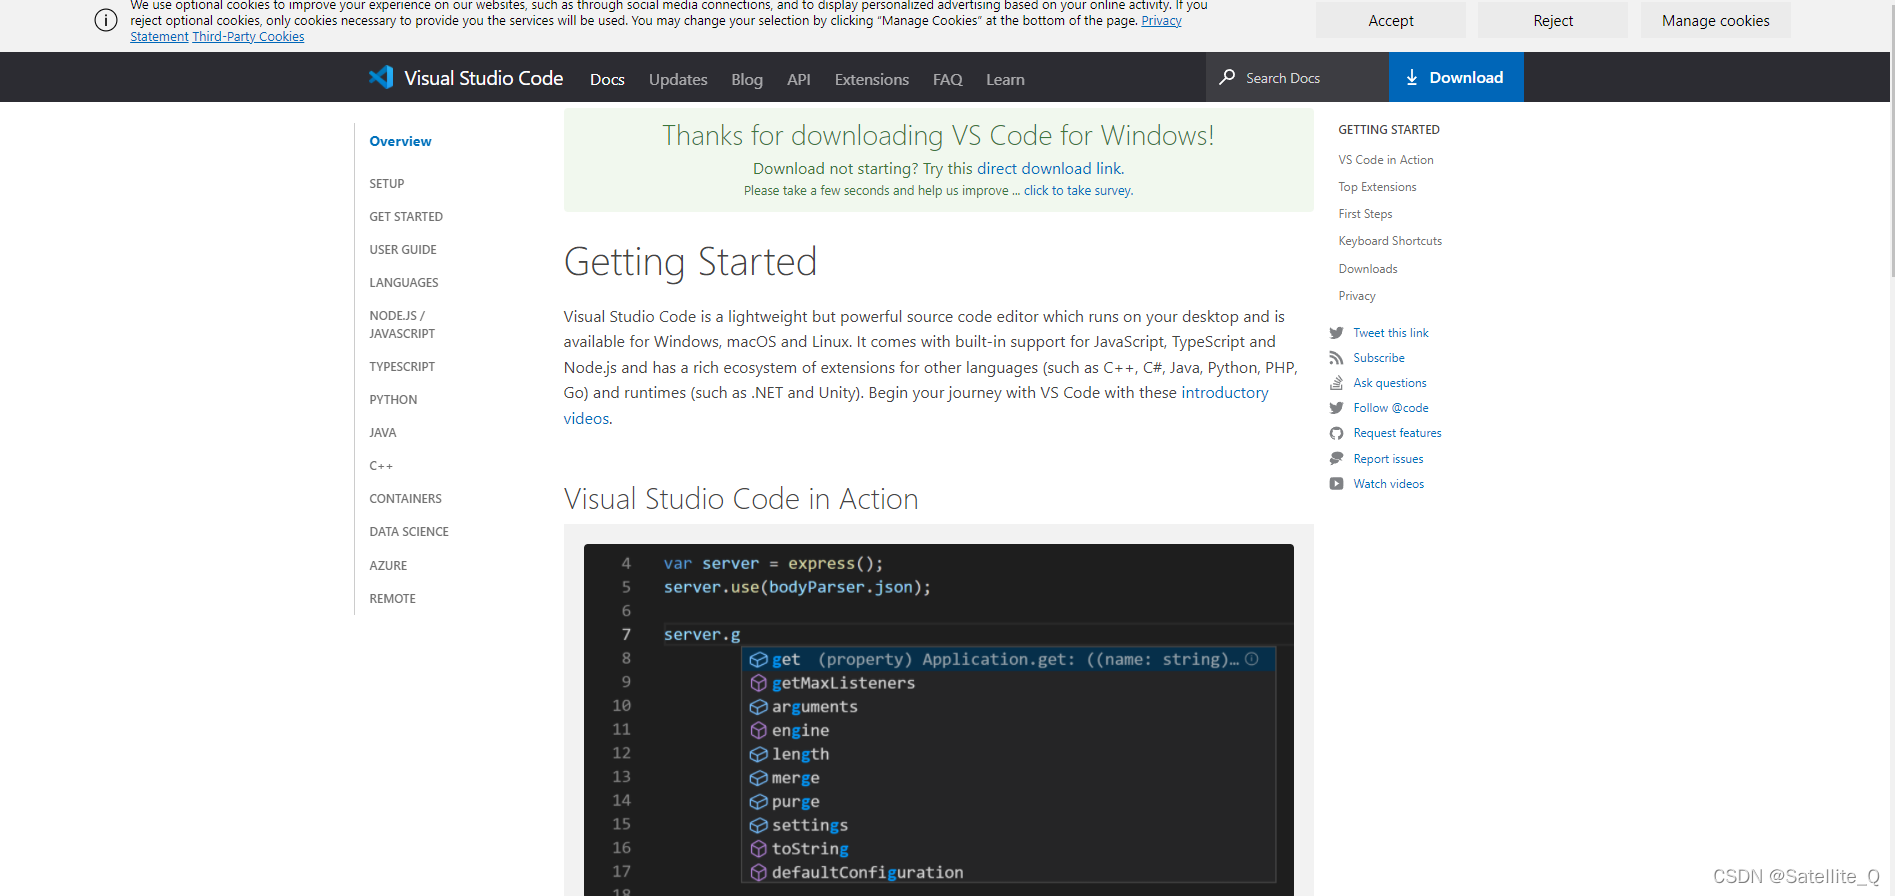Click the Report issues link
Image resolution: width=1895 pixels, height=896 pixels.
[x=1388, y=459]
